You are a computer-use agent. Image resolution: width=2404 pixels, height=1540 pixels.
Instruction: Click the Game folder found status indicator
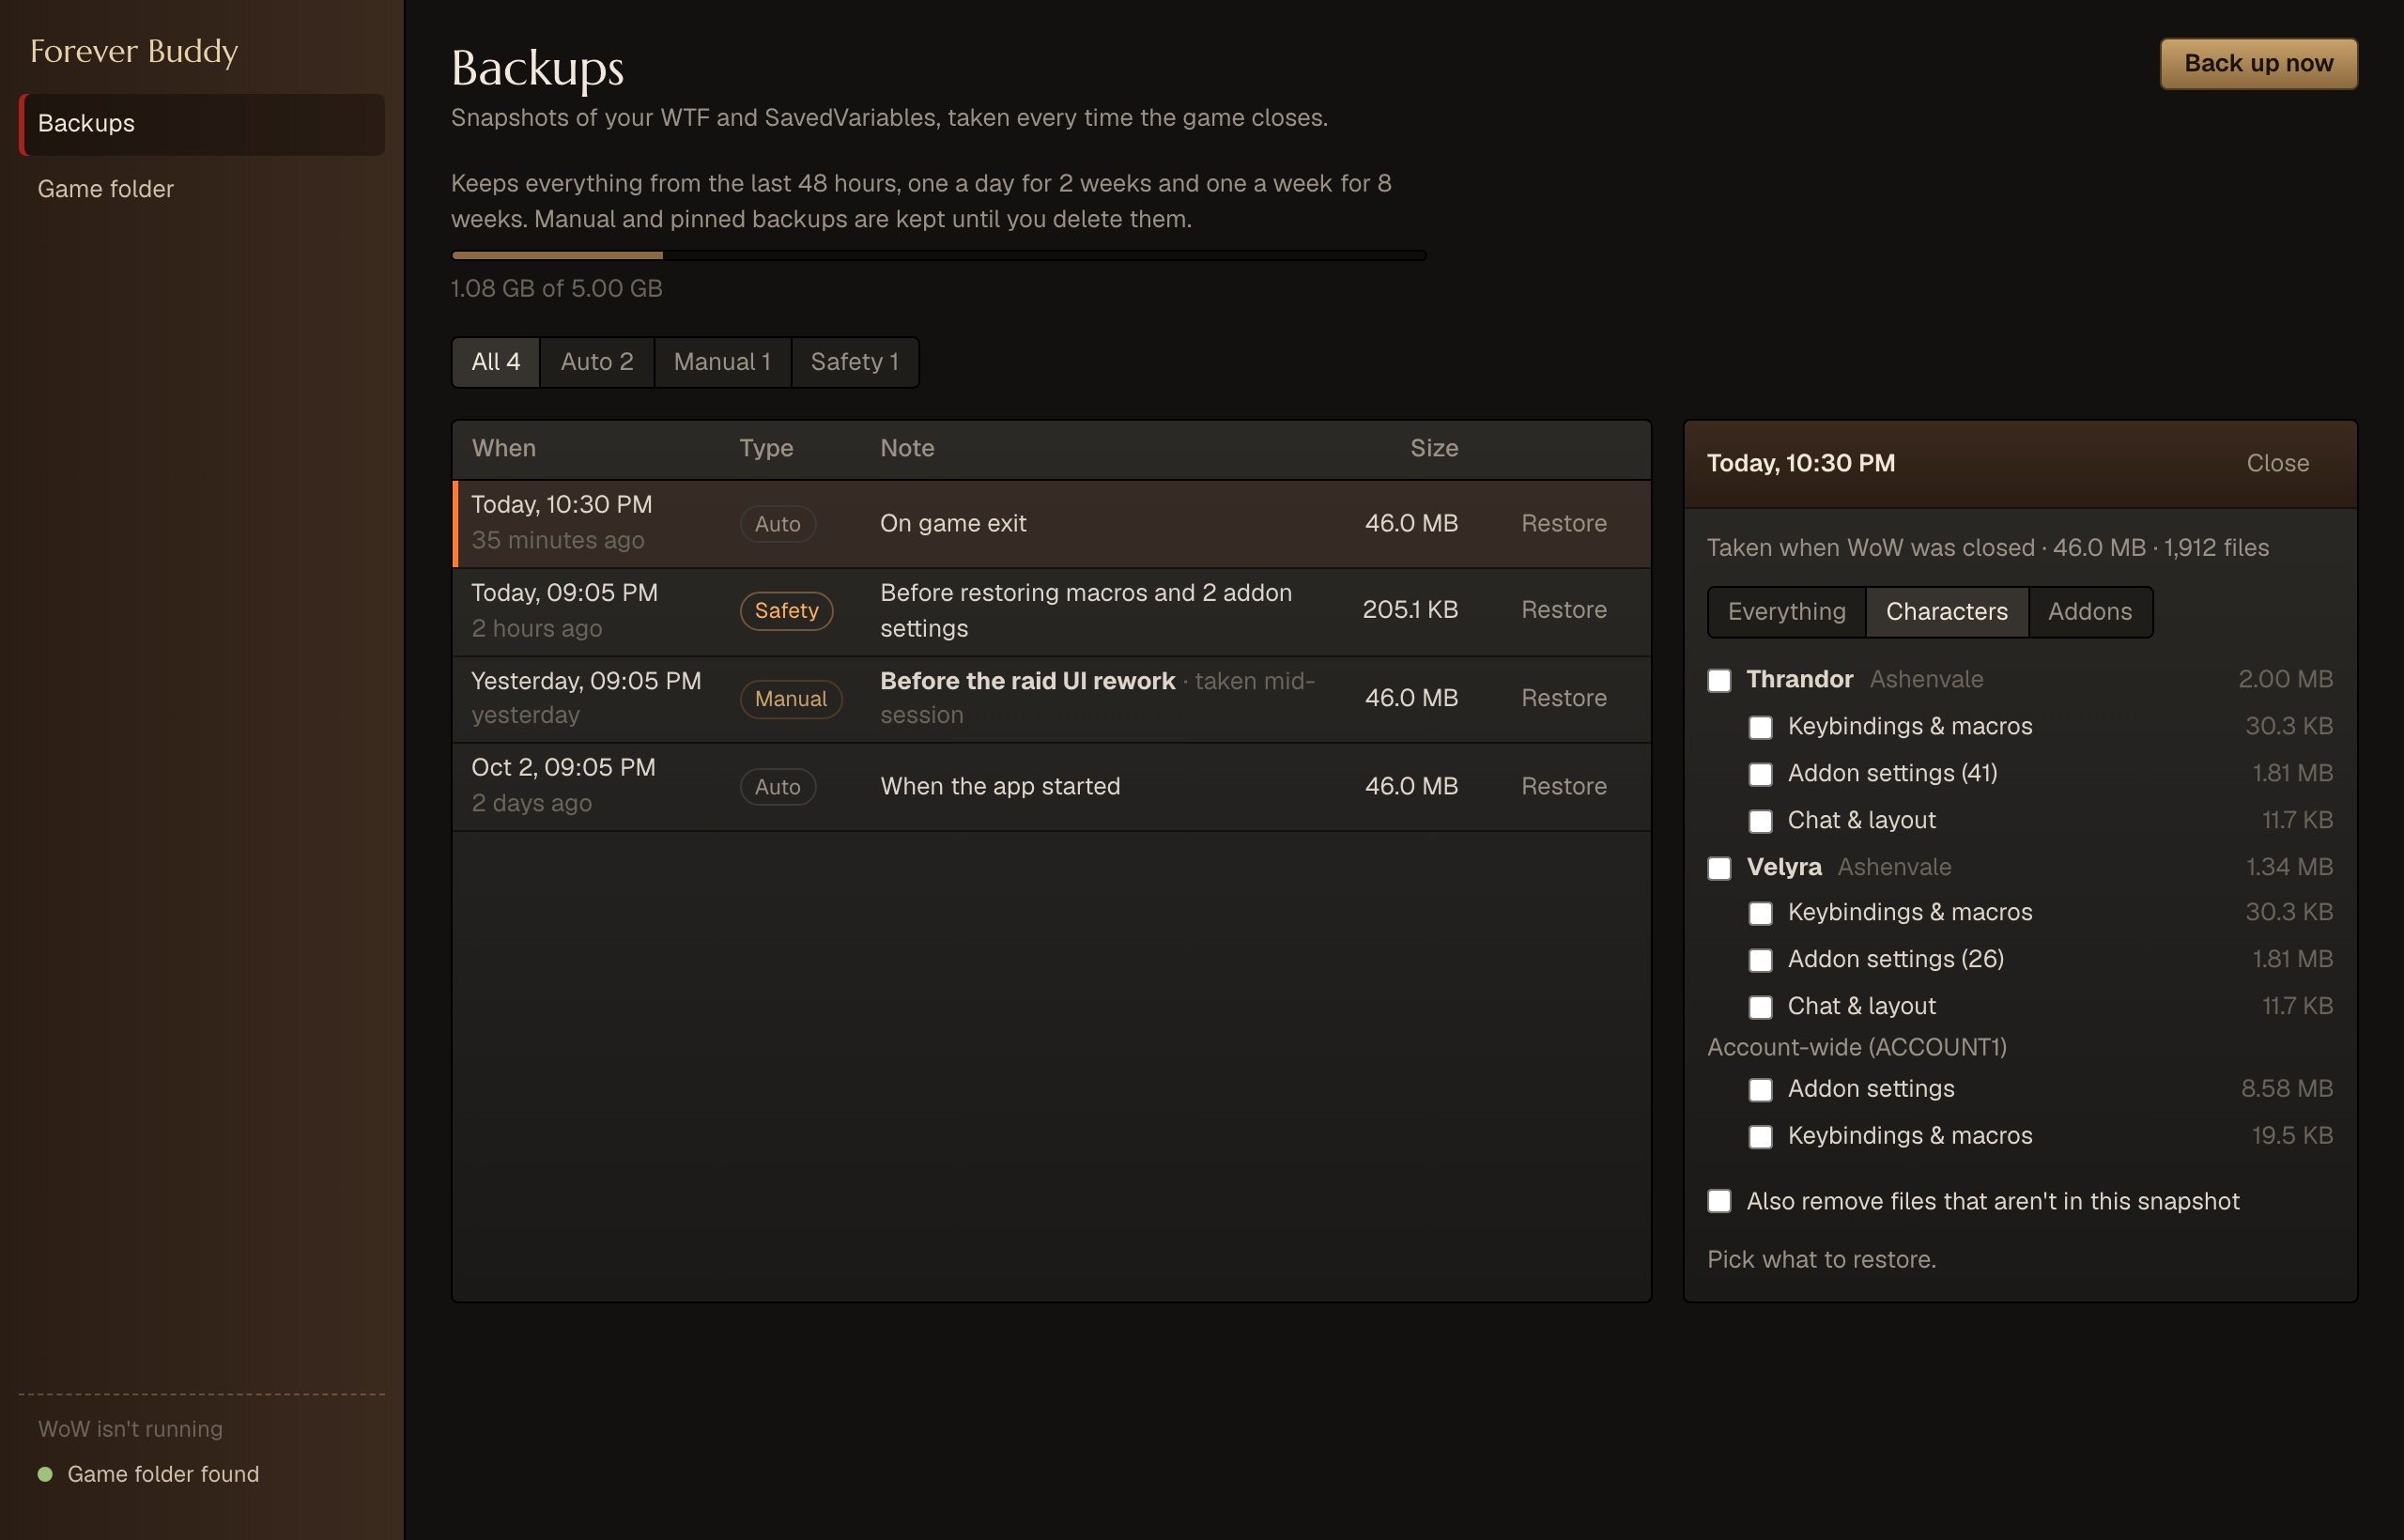148,1474
